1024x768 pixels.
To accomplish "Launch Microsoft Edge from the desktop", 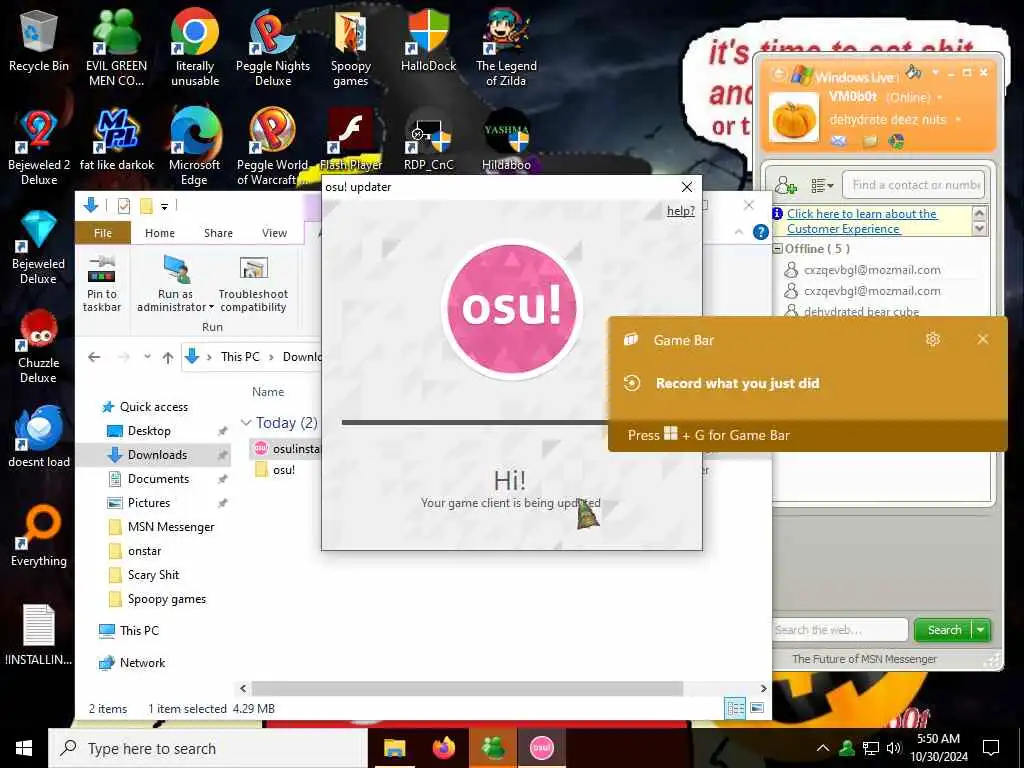I will click(195, 148).
